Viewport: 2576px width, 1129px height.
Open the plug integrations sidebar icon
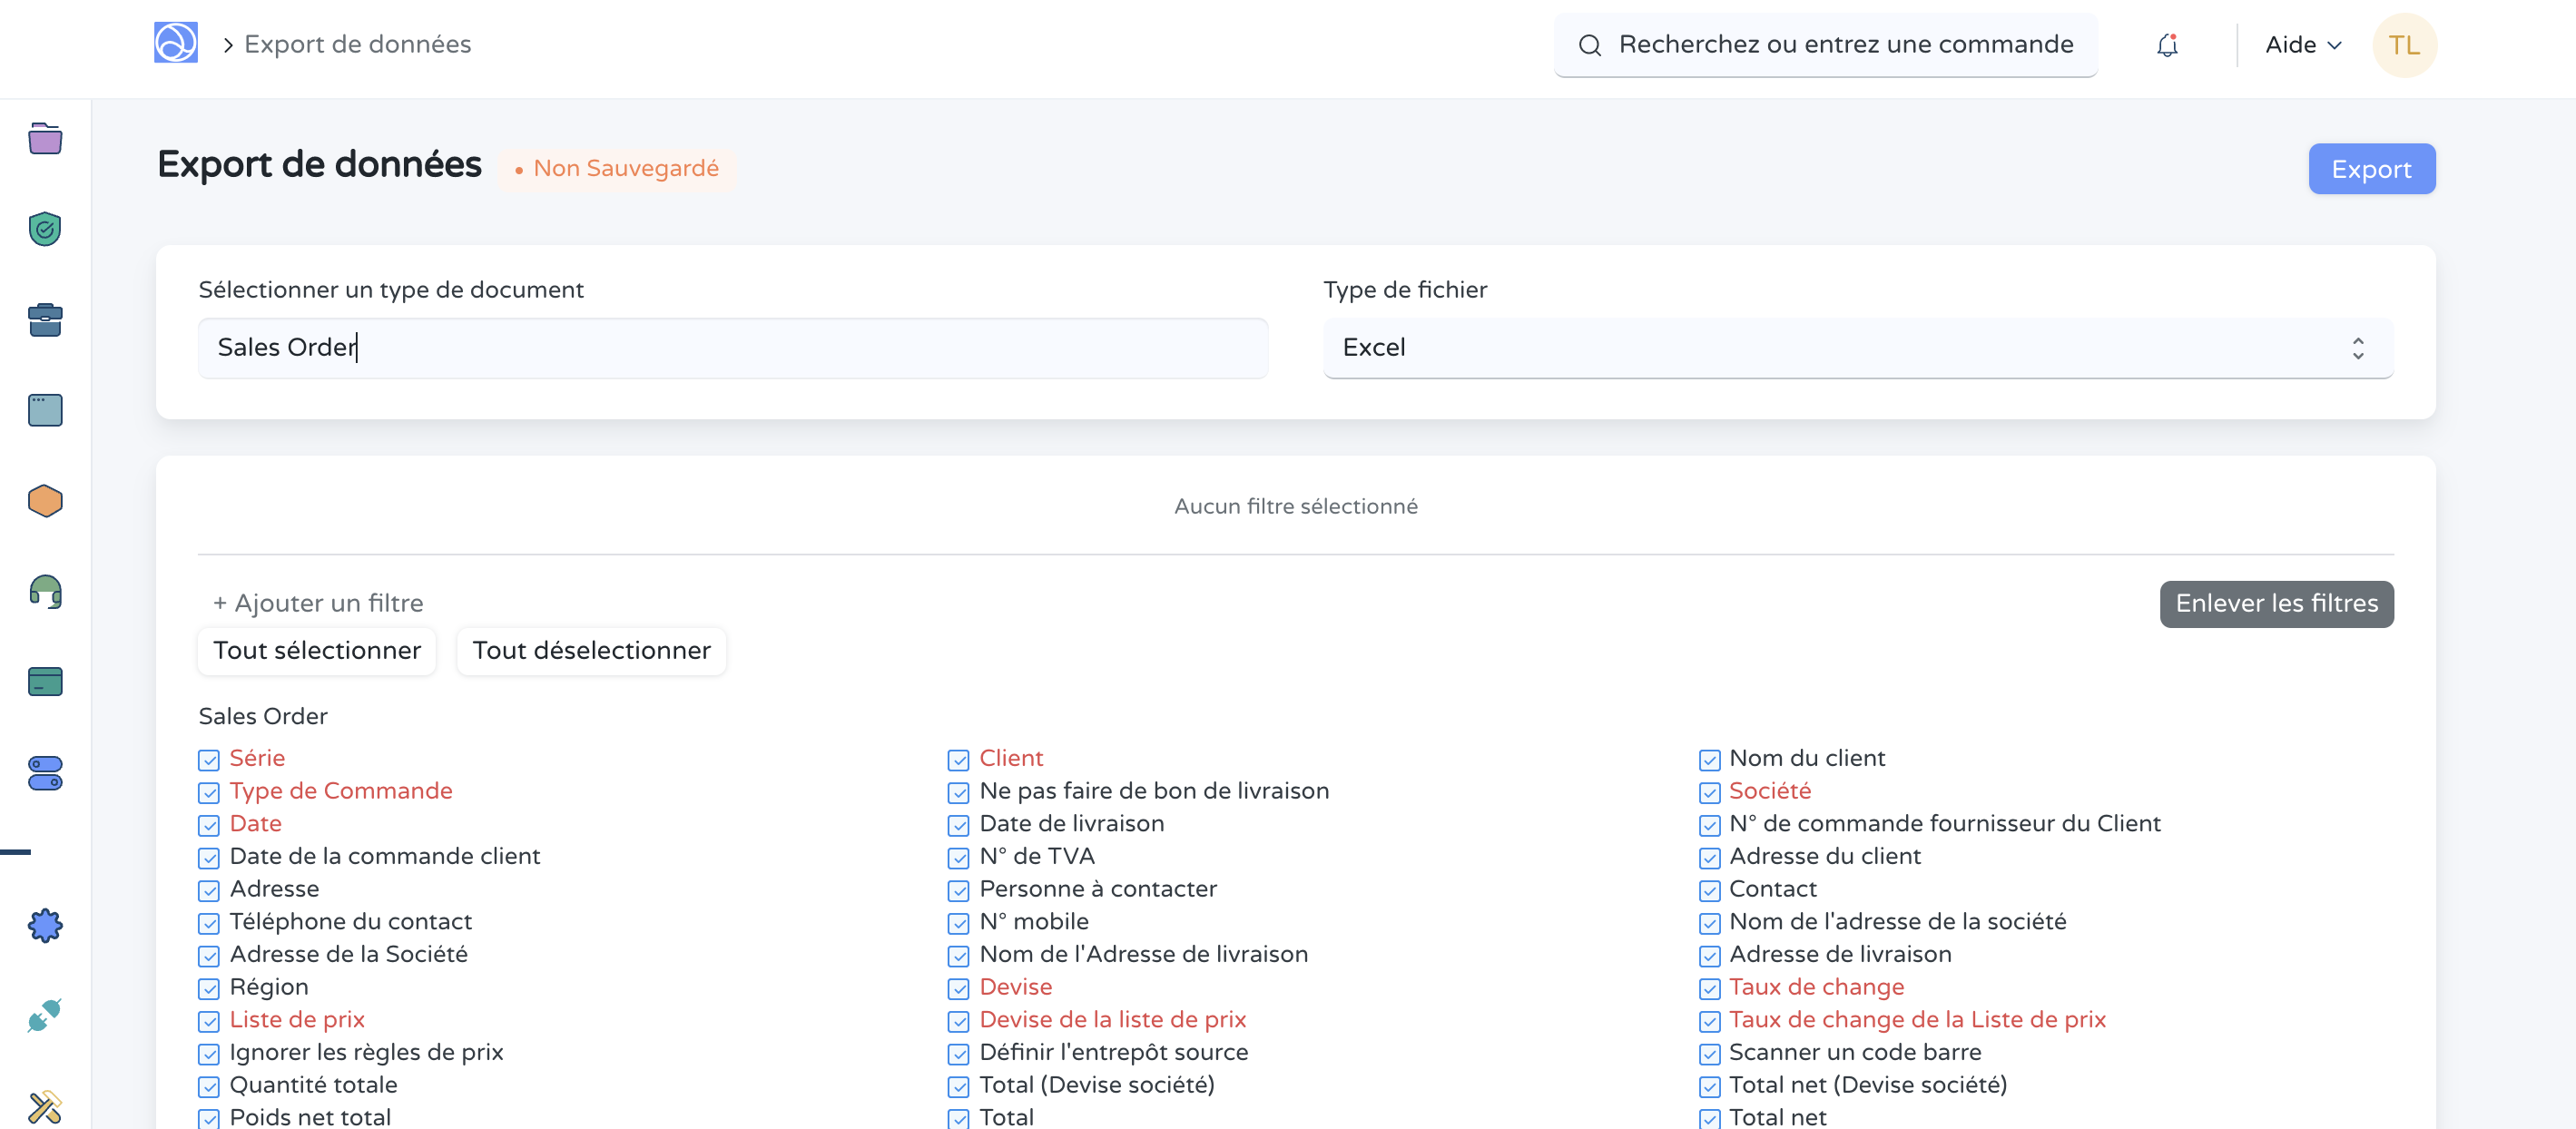pos(45,1016)
